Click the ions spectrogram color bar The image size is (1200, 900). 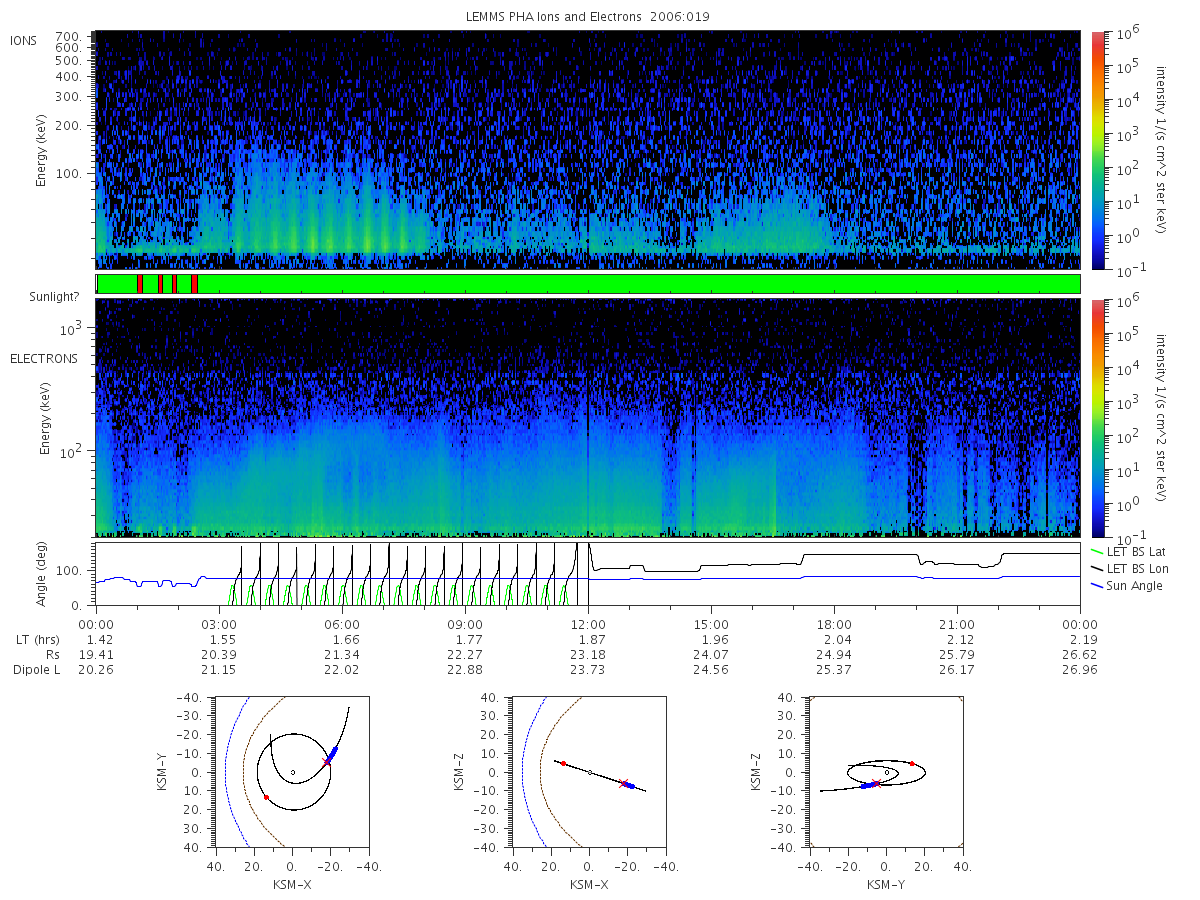coord(1097,150)
